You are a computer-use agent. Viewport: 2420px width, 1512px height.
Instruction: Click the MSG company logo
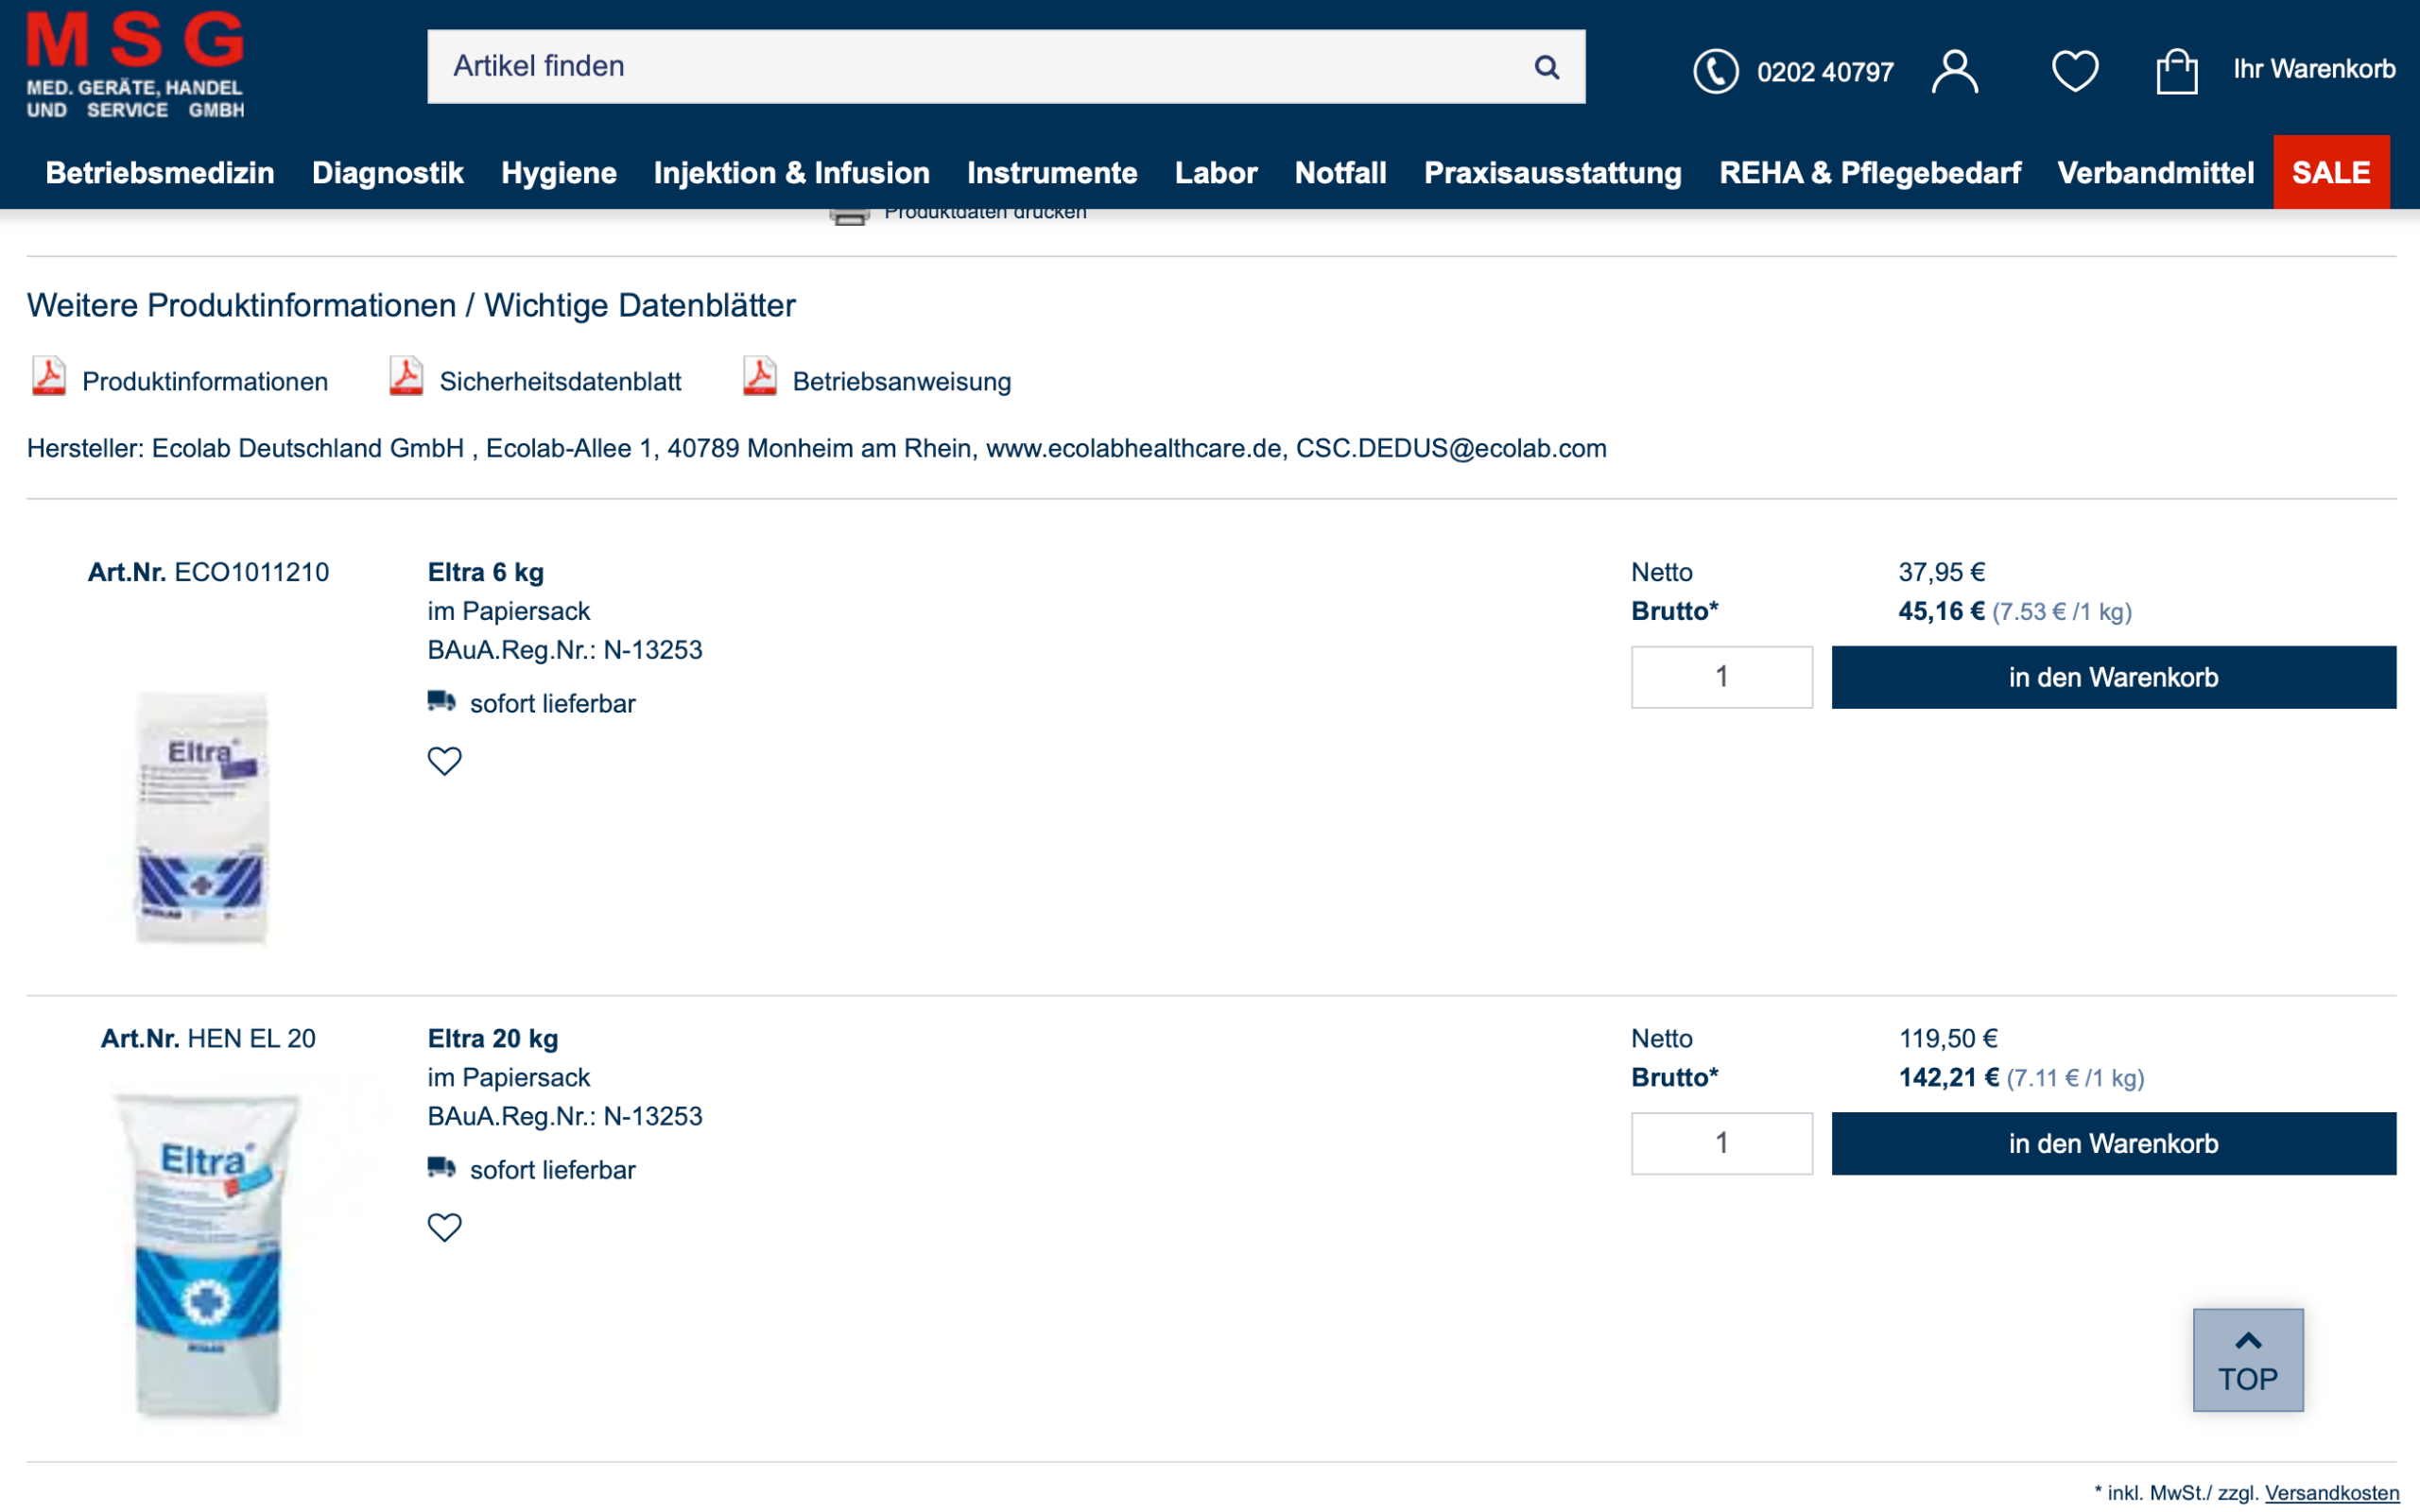pyautogui.click(x=135, y=65)
